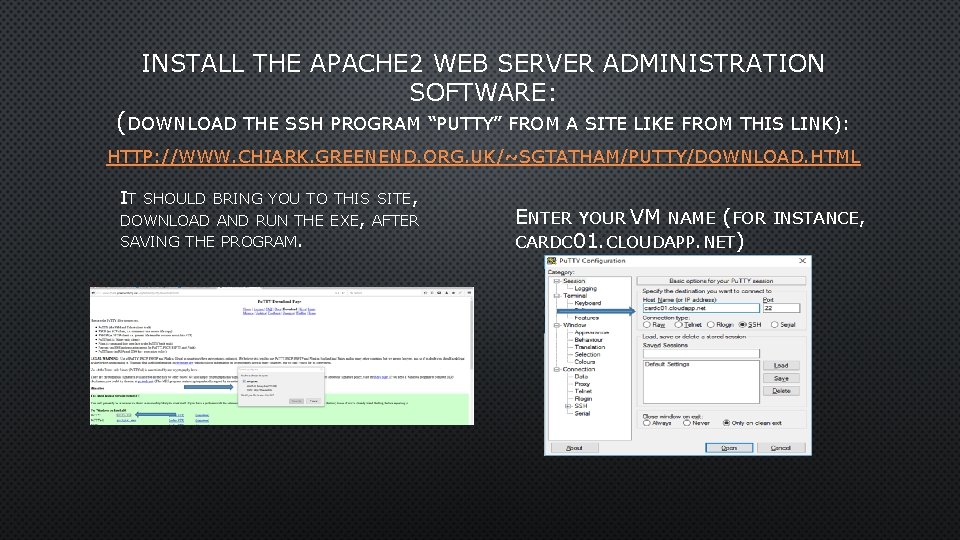
Task: Click the Host Name field containing cardc01.cloudapp.net
Action: (x=701, y=308)
